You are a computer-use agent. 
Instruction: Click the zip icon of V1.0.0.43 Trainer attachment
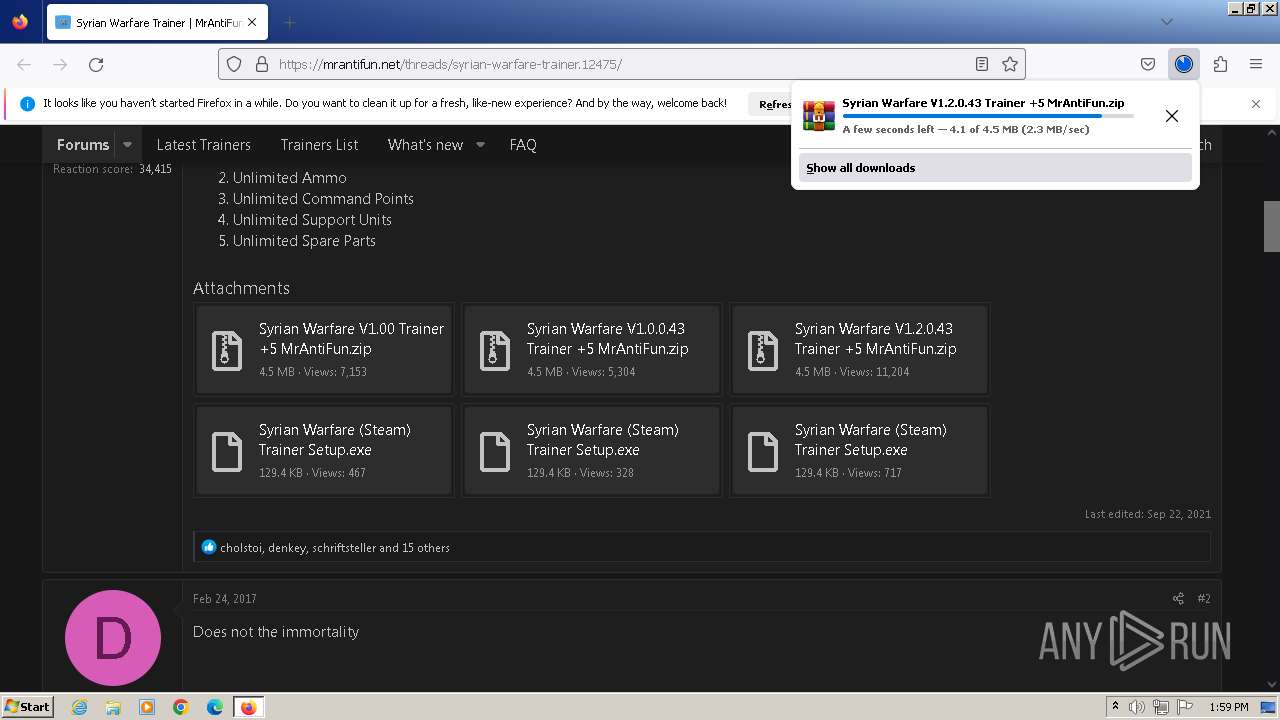tap(495, 350)
